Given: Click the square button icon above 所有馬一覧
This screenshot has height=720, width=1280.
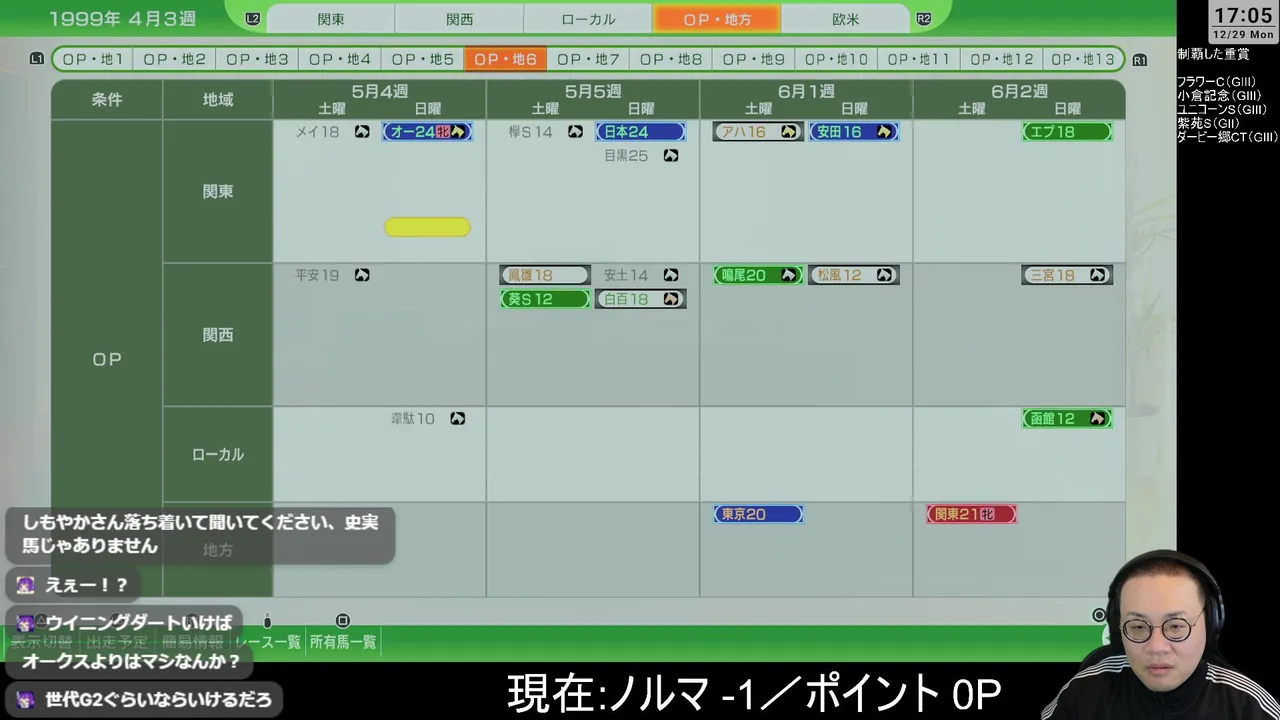Looking at the screenshot, I should [342, 621].
